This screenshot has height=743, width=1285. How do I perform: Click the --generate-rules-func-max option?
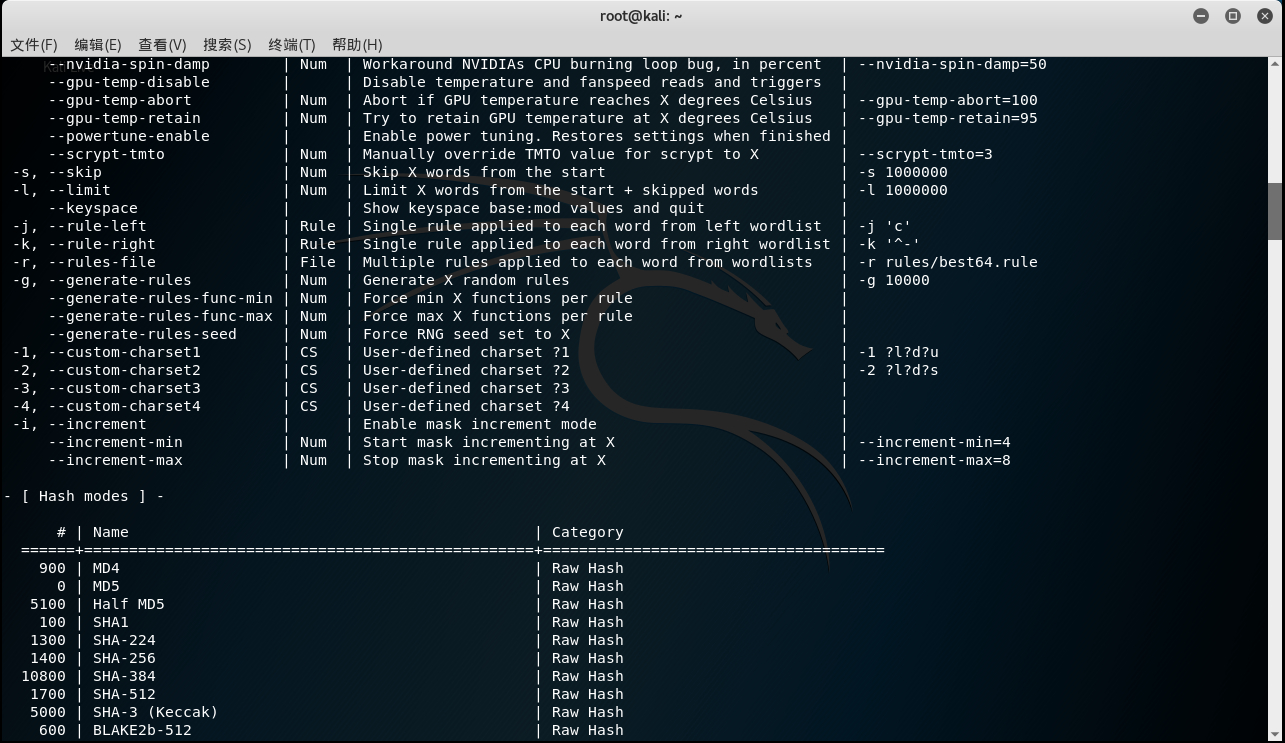click(160, 316)
